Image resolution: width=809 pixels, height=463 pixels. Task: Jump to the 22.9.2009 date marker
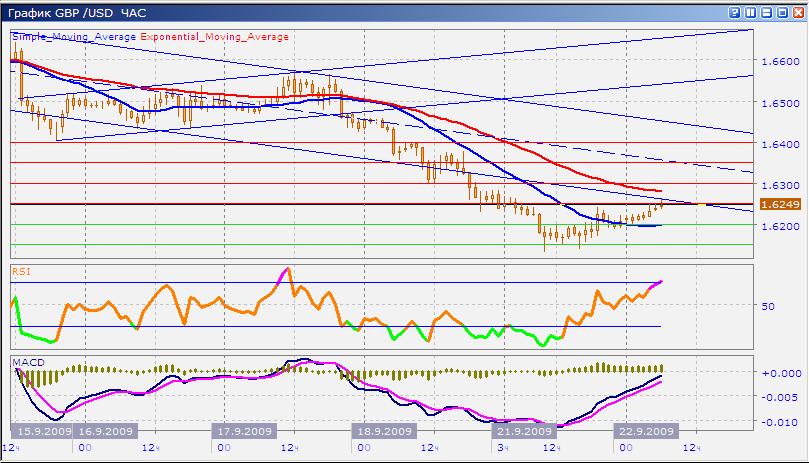[x=642, y=432]
